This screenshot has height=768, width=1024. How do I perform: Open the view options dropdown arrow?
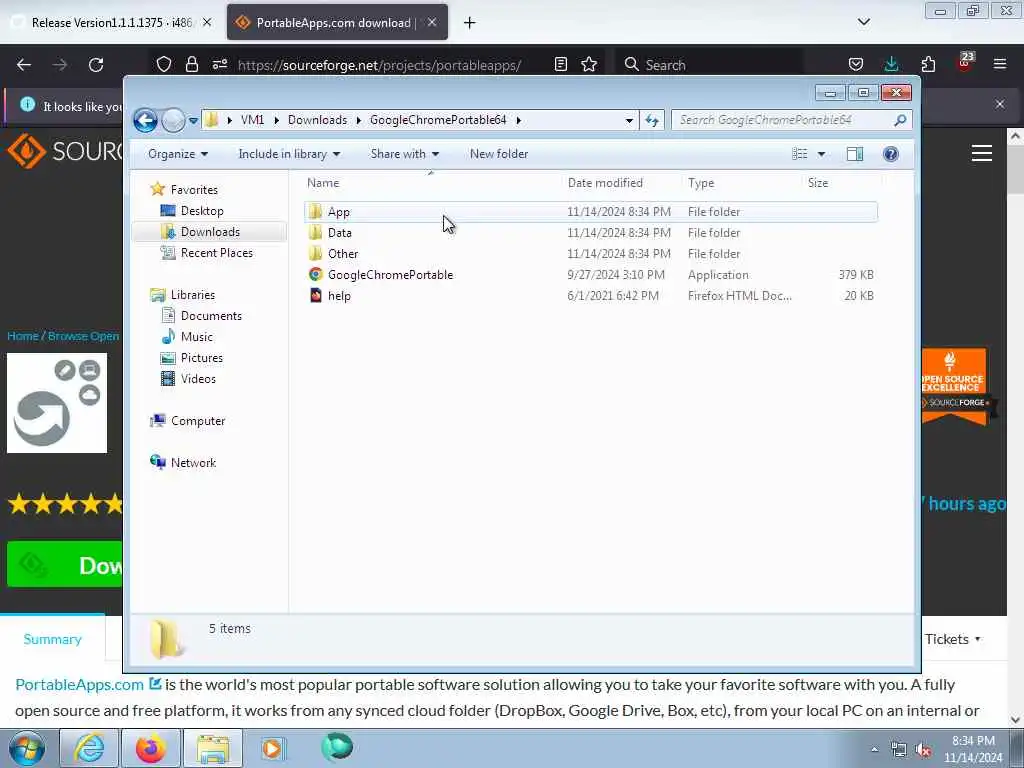pyautogui.click(x=822, y=154)
